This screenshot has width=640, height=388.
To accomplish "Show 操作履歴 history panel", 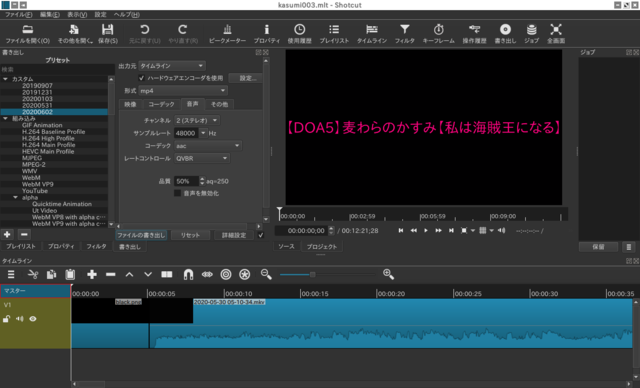I will [x=474, y=33].
